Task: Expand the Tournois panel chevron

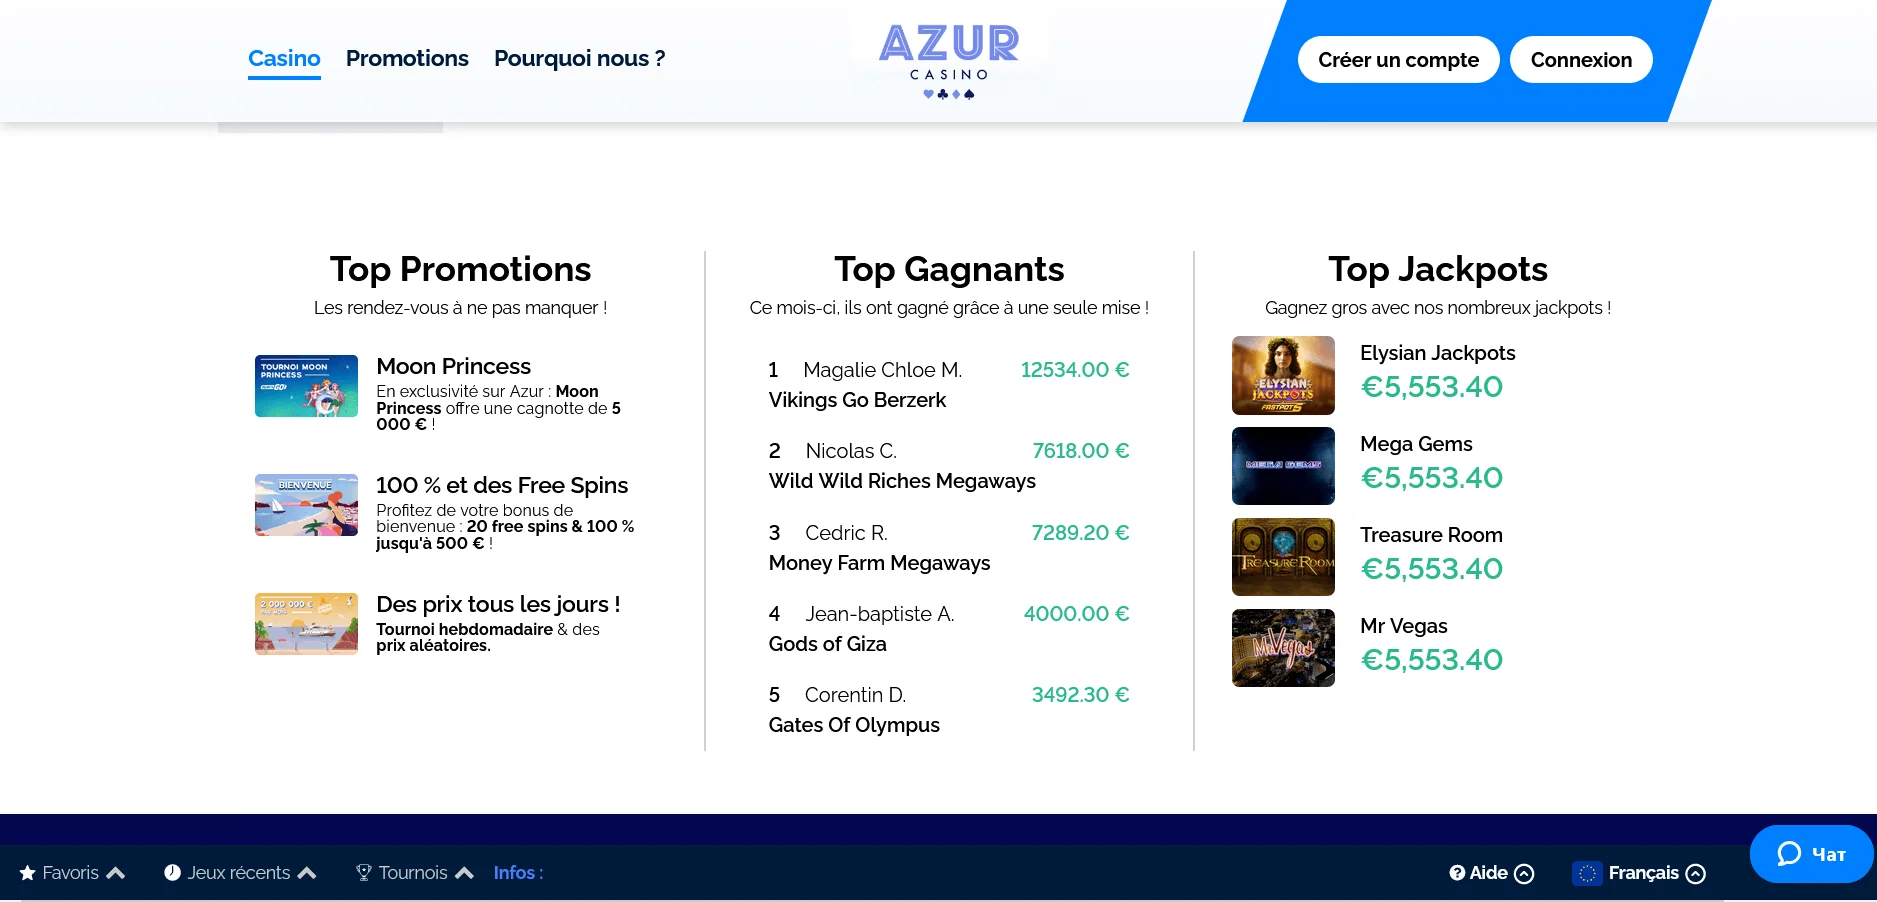Action: pyautogui.click(x=464, y=873)
